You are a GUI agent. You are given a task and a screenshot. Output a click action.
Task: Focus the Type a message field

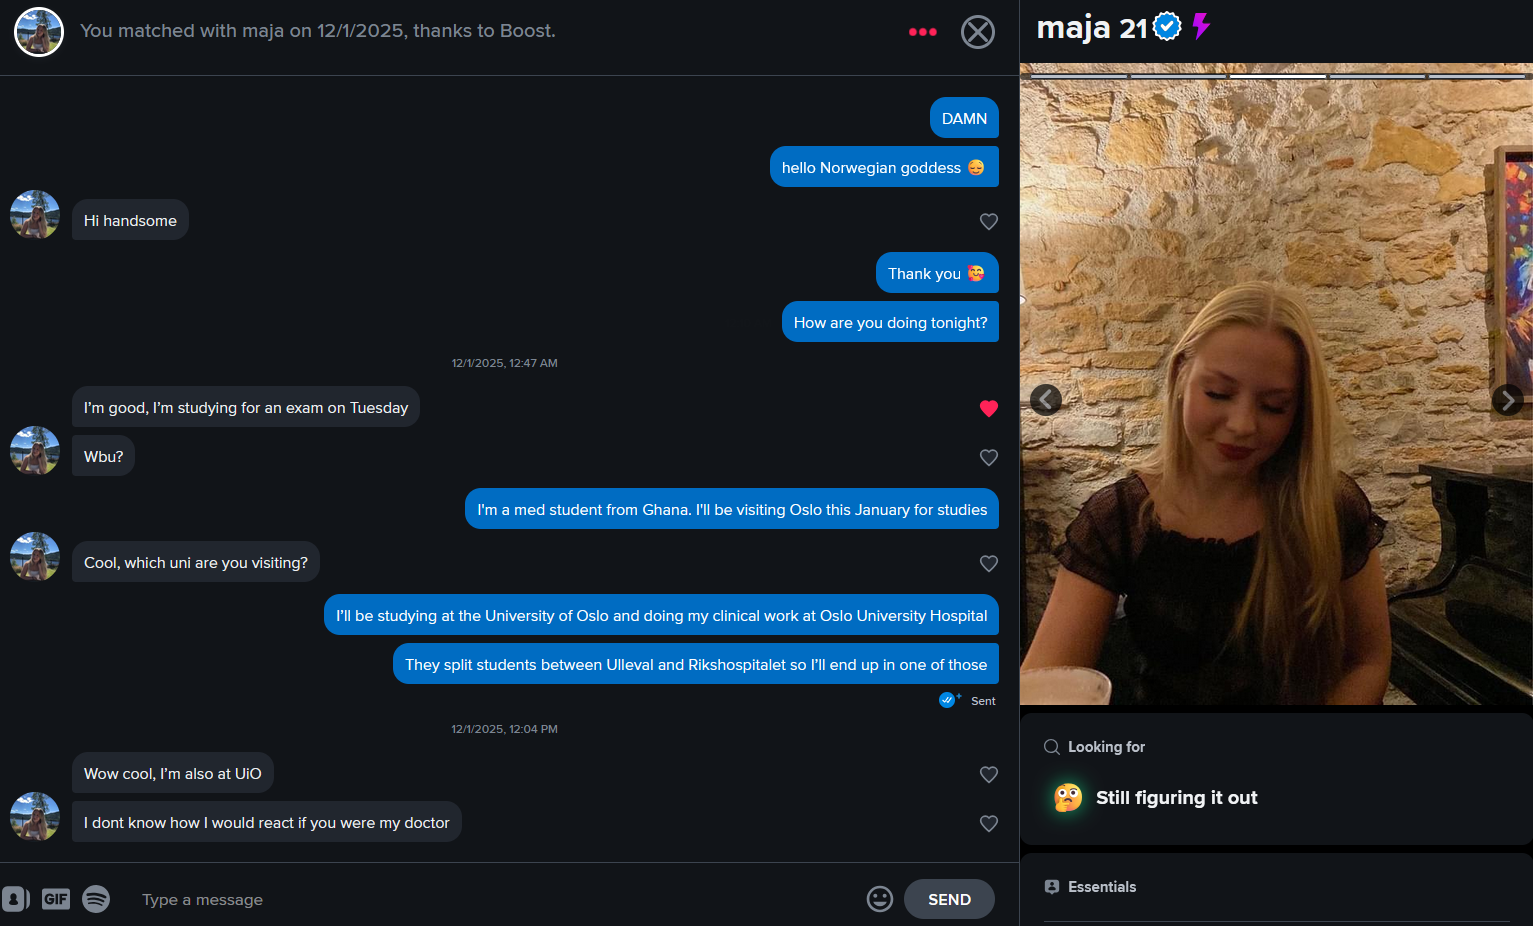click(495, 899)
